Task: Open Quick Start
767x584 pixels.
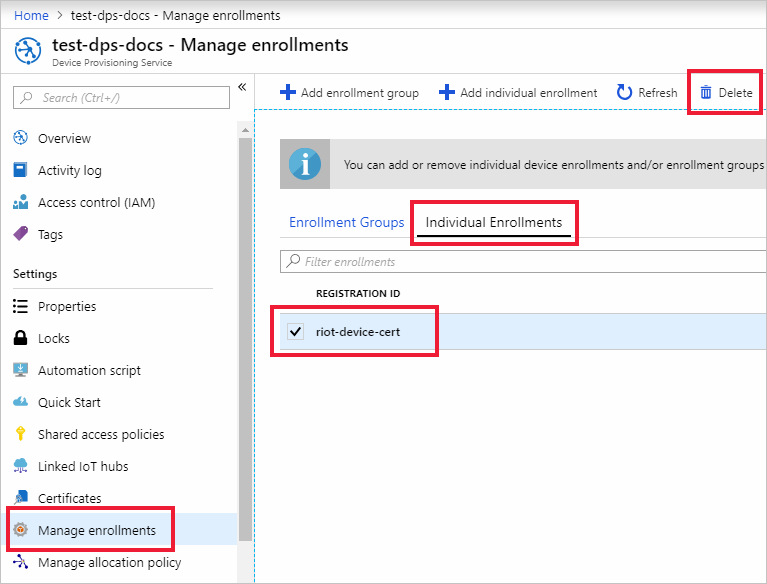Action: click(x=69, y=403)
